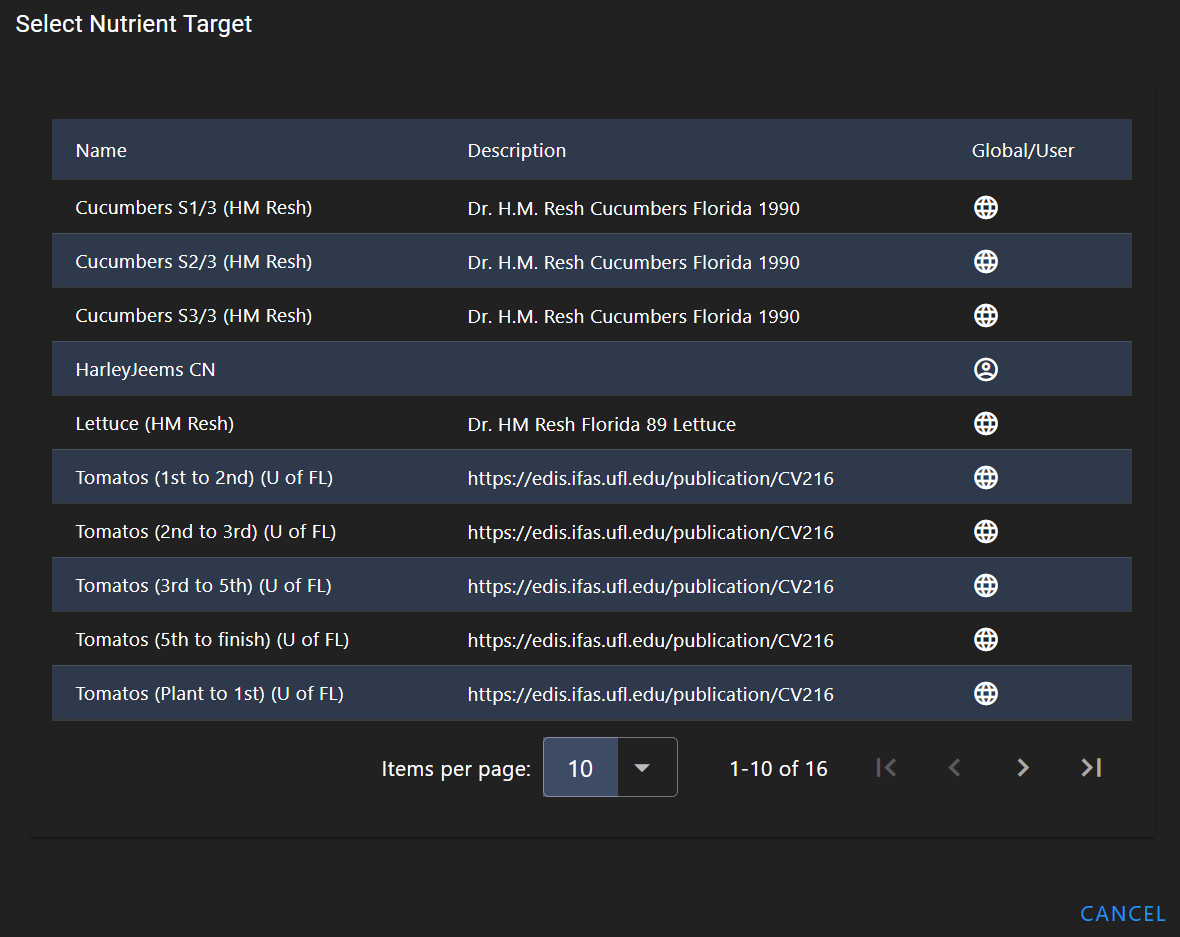This screenshot has height=937, width=1180.
Task: Choose Tomatos (1st to 2nd) (U of FL)
Action: 204,478
